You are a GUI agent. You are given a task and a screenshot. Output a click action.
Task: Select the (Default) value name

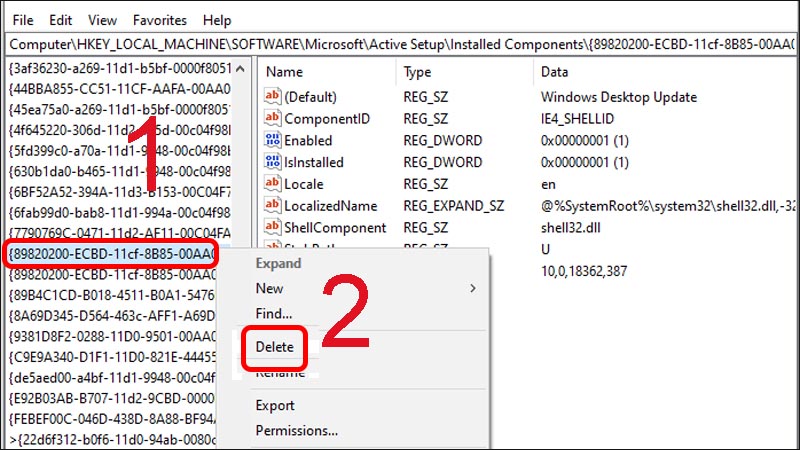(310, 97)
